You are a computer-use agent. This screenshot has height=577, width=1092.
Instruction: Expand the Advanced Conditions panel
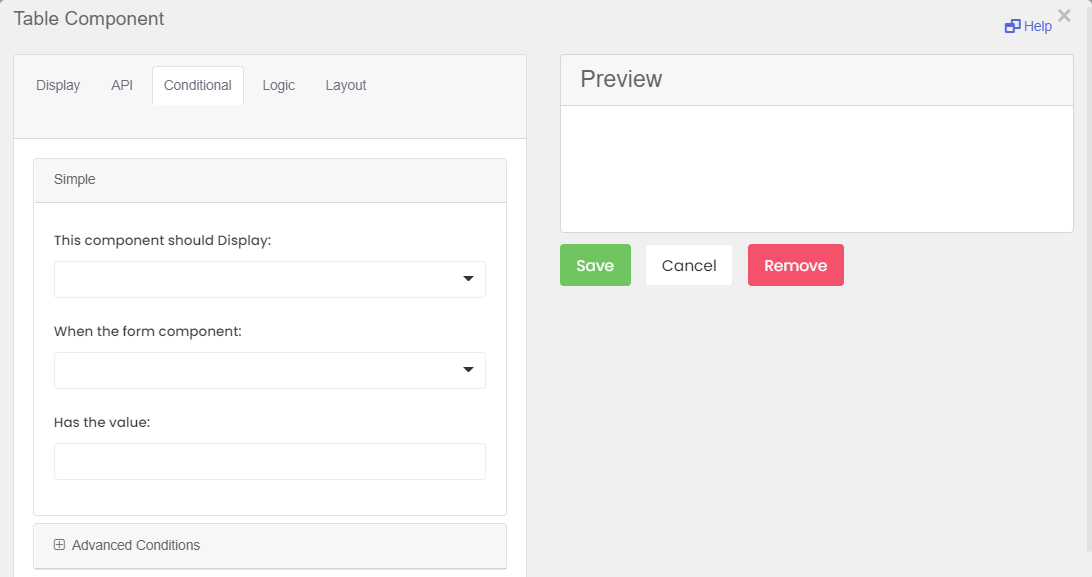tap(270, 546)
